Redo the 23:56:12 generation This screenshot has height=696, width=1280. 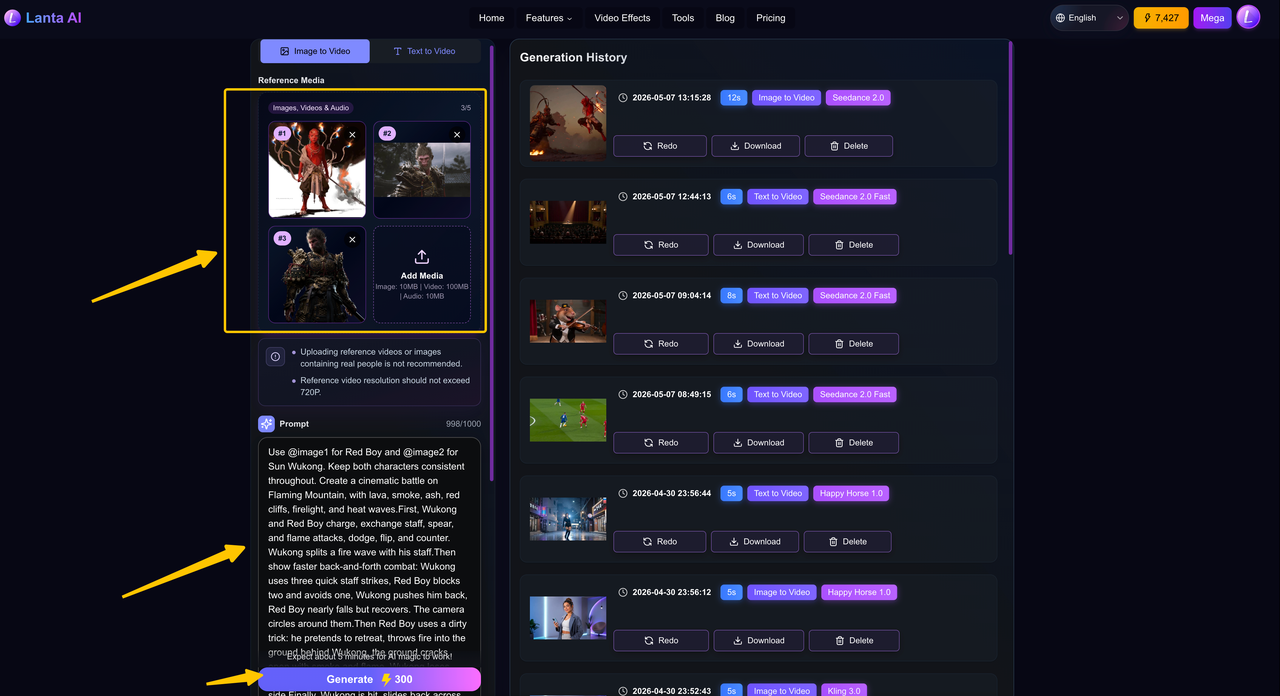pyautogui.click(x=661, y=641)
